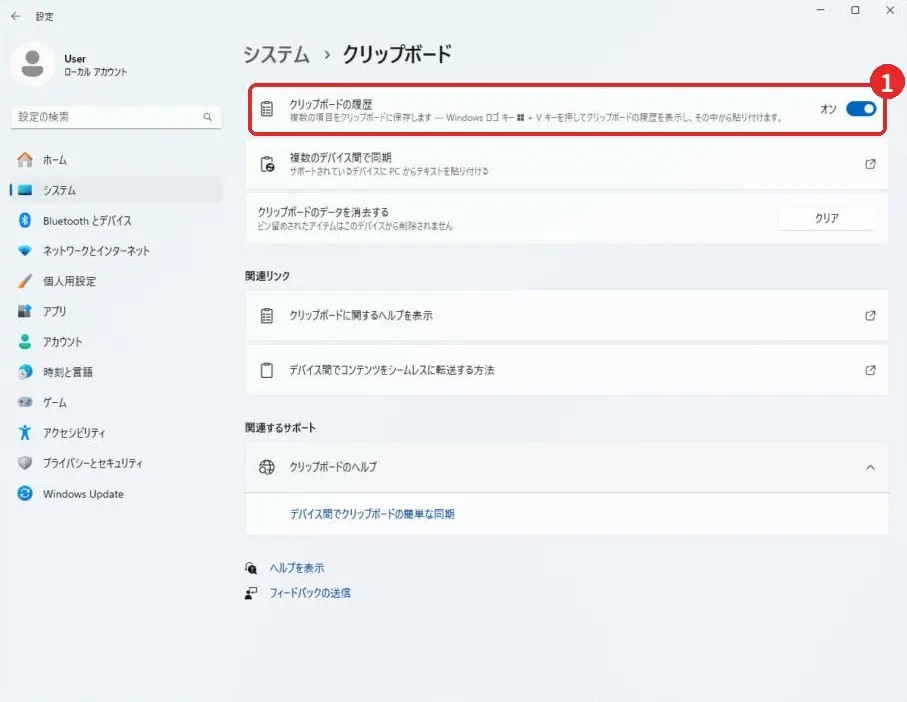Viewport: 907px width, 702px height.
Task: Click the アクセシビリティ figure icon
Action: 25,433
